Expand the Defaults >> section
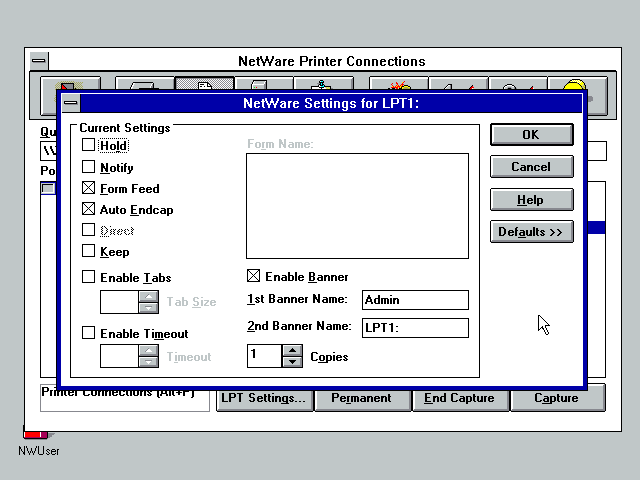The width and height of the screenshot is (640, 480). (x=531, y=232)
